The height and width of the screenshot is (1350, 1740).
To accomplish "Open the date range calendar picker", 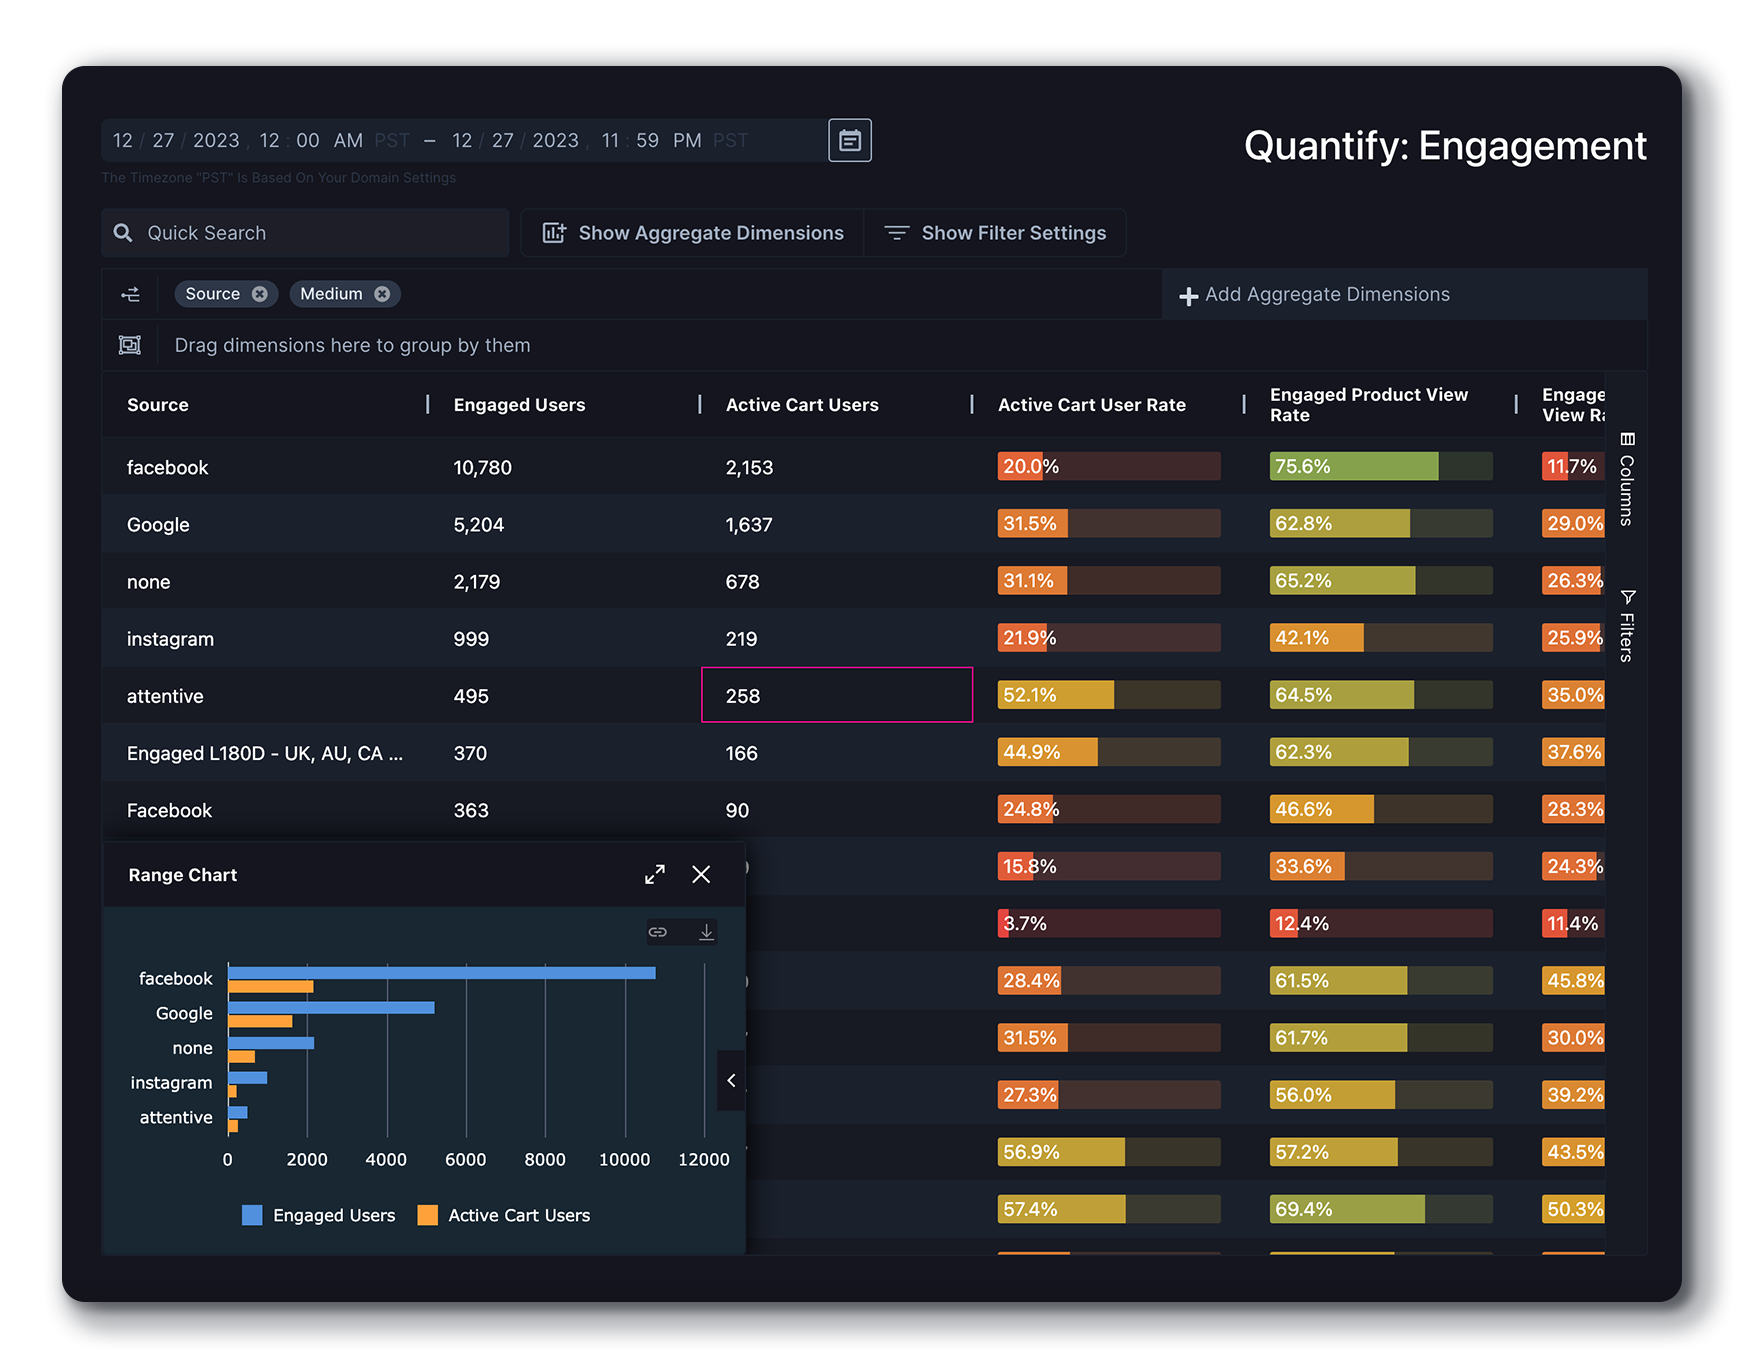I will point(849,140).
